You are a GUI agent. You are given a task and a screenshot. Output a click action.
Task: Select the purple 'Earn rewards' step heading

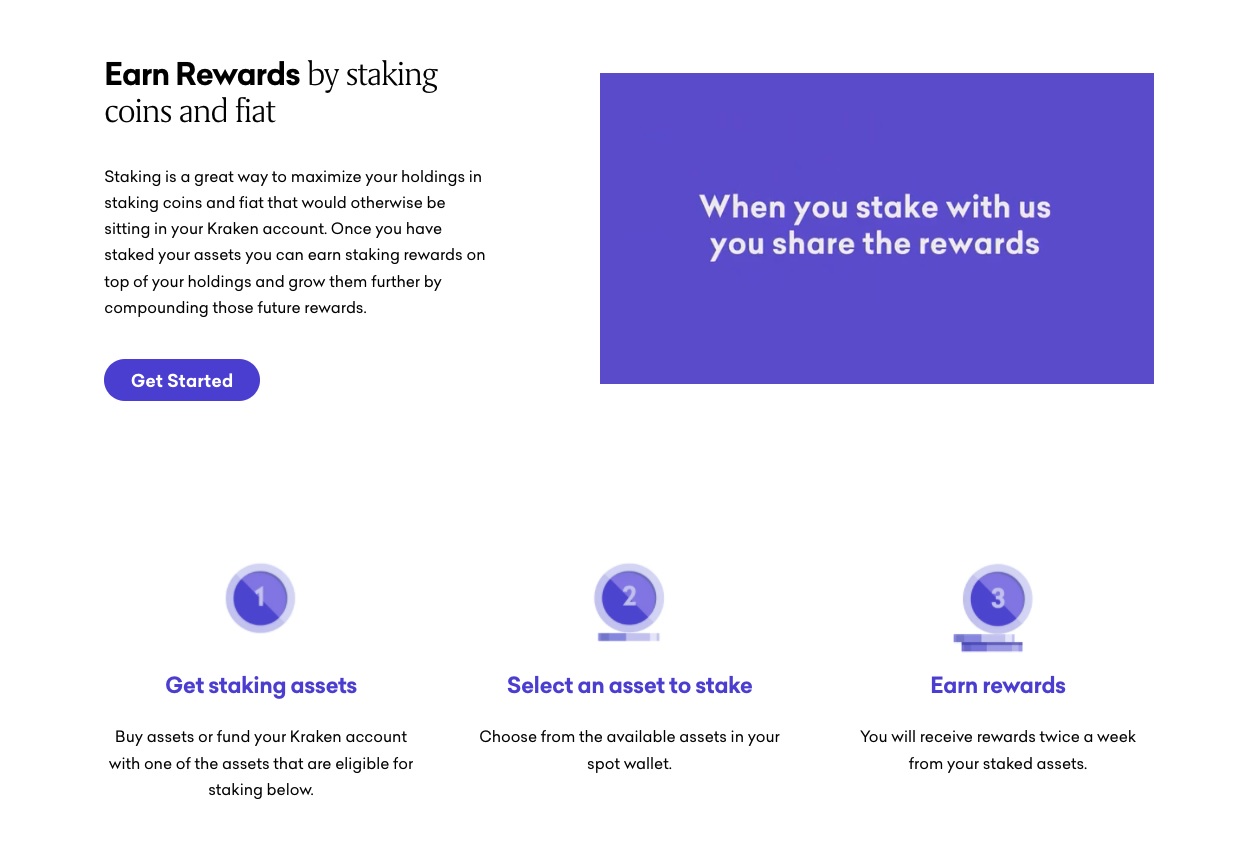[997, 685]
